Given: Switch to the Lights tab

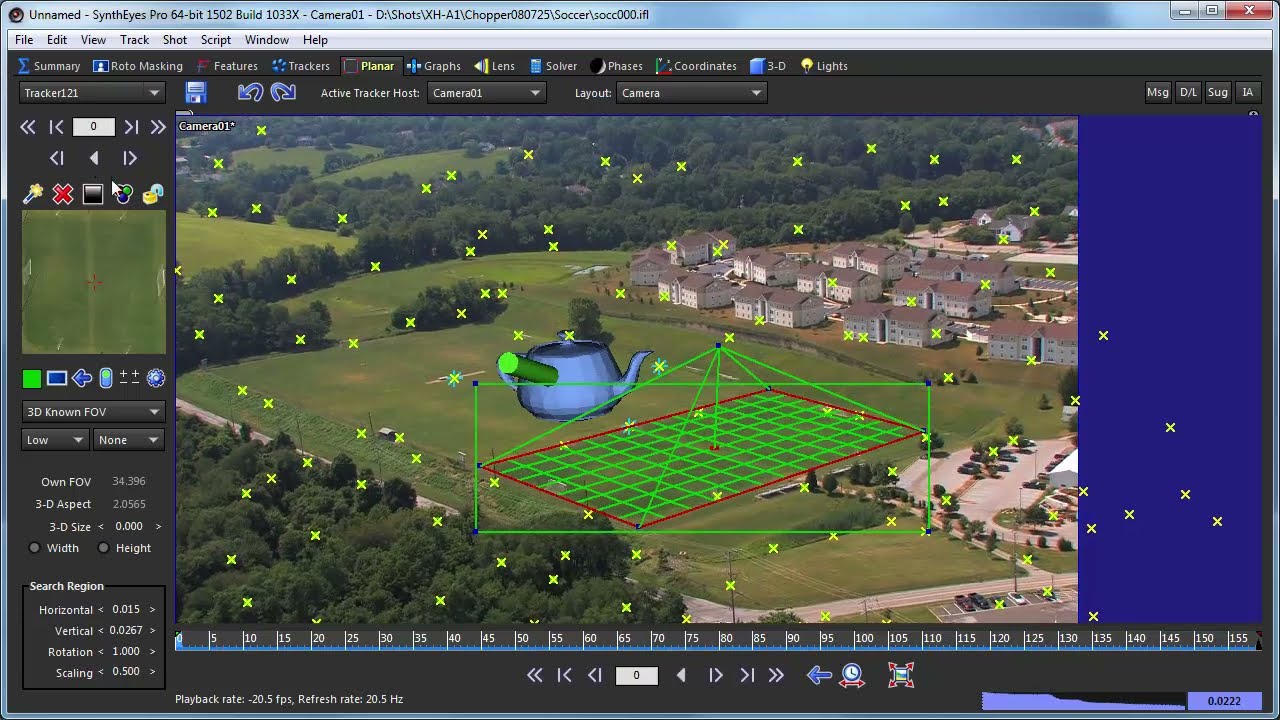Looking at the screenshot, I should [x=824, y=66].
